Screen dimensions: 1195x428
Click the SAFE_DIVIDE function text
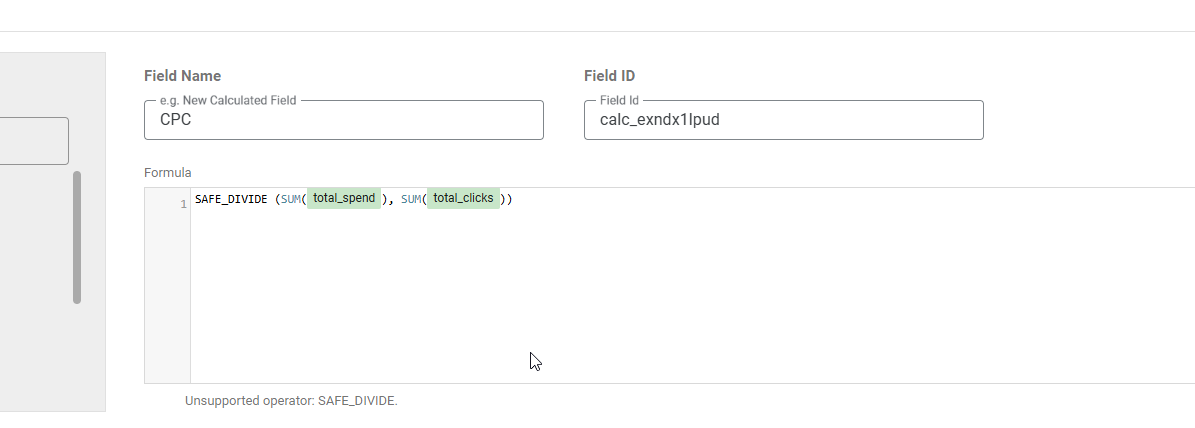[231, 199]
